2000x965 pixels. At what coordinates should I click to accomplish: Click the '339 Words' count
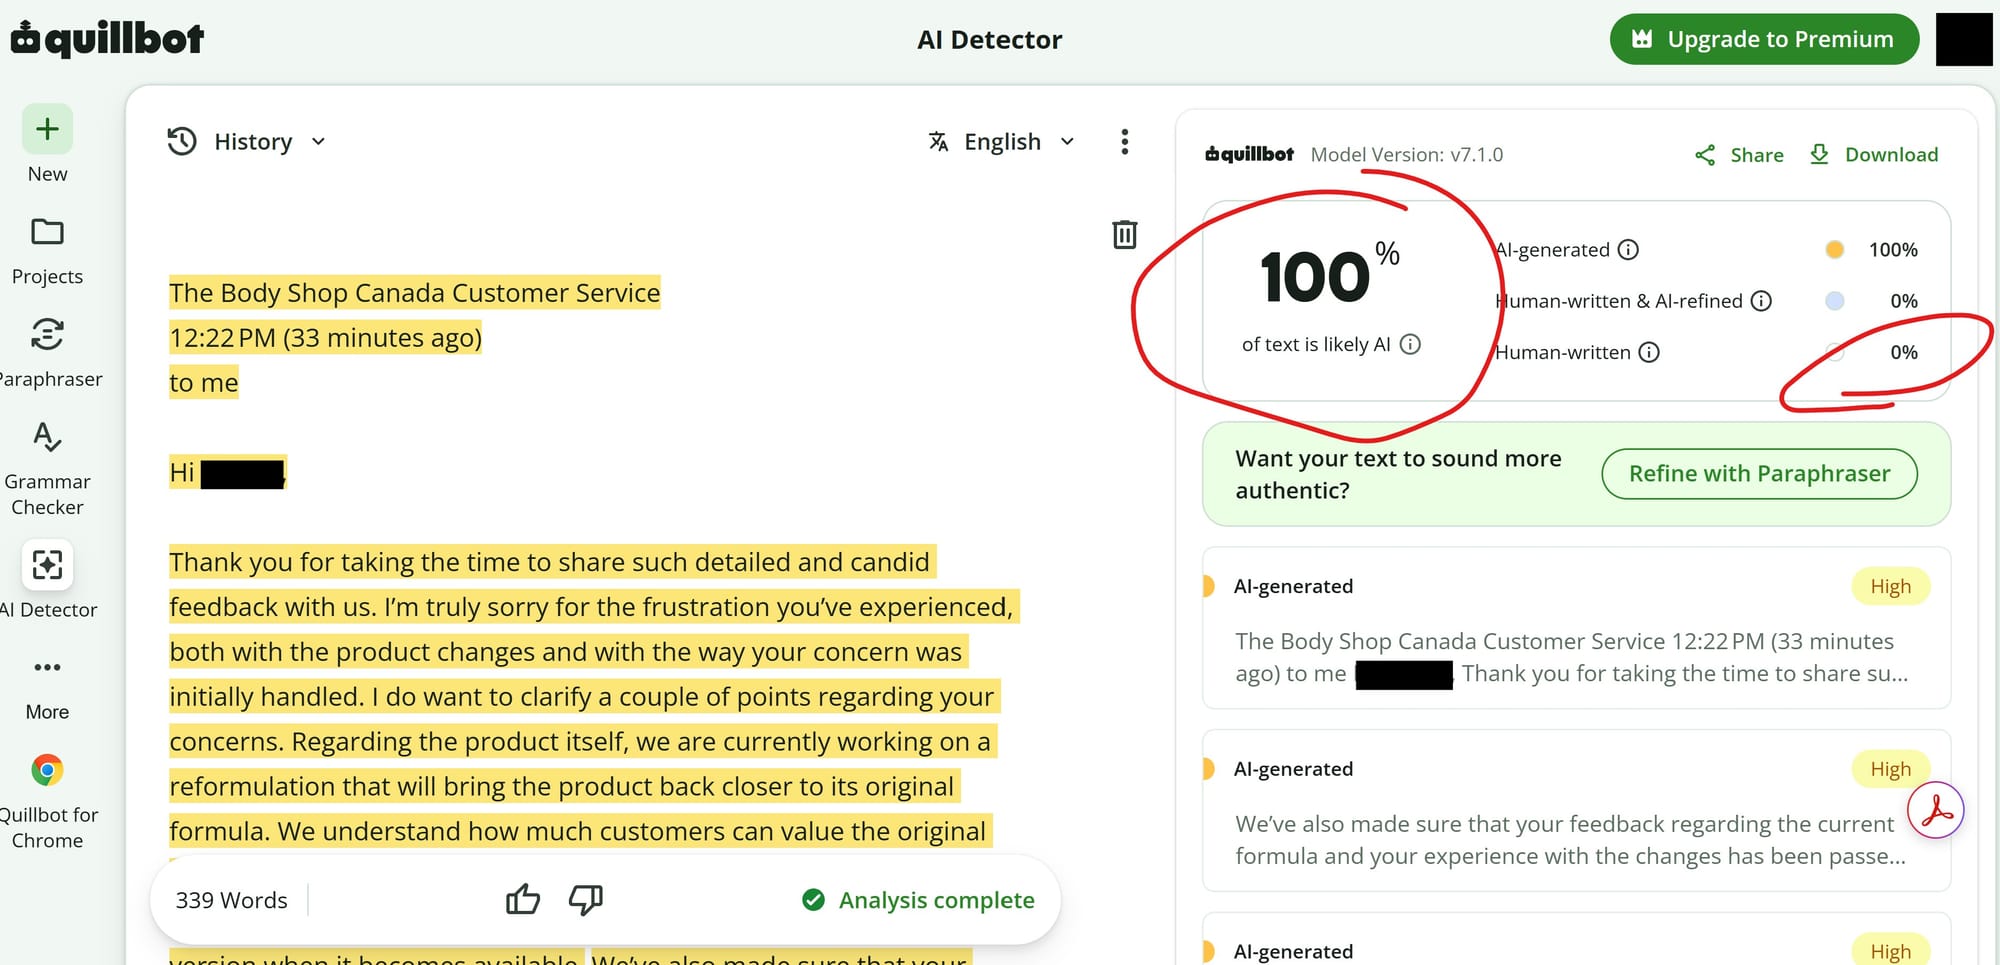click(231, 900)
